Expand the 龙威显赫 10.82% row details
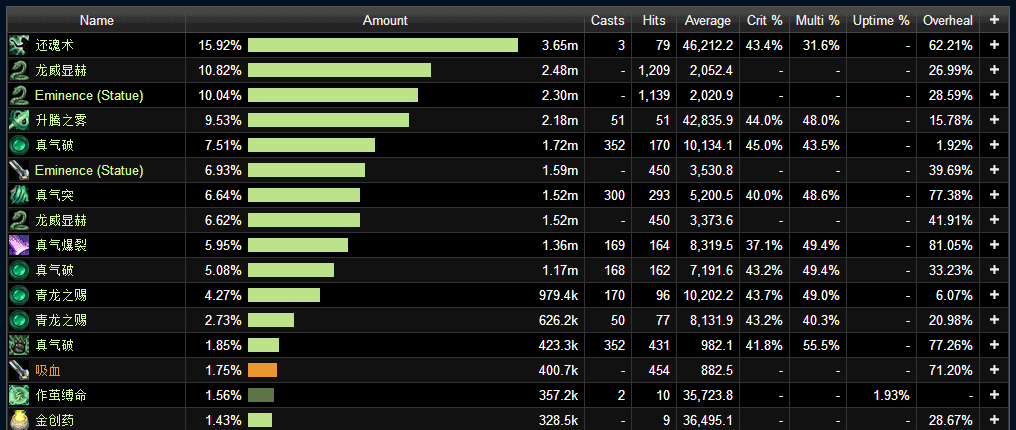This screenshot has width=1016, height=430. click(x=995, y=71)
